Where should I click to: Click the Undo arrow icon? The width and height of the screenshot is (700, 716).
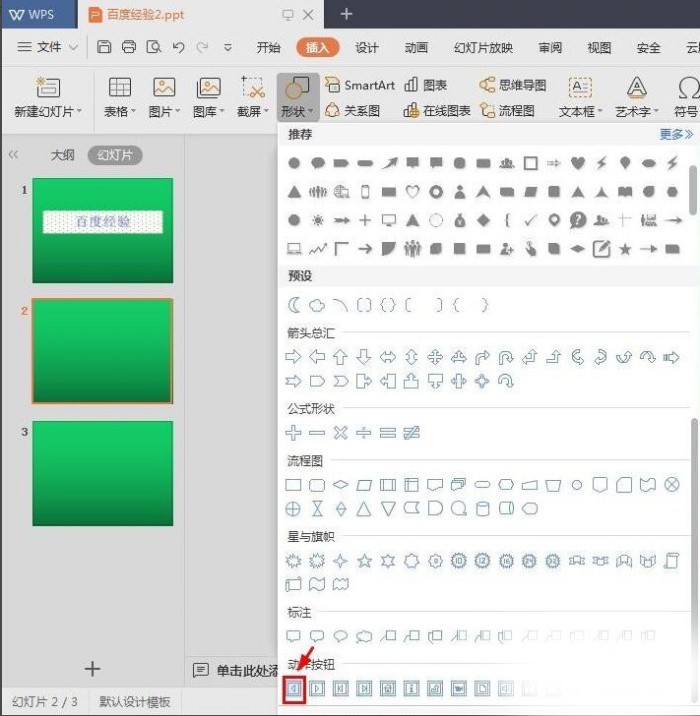point(178,47)
